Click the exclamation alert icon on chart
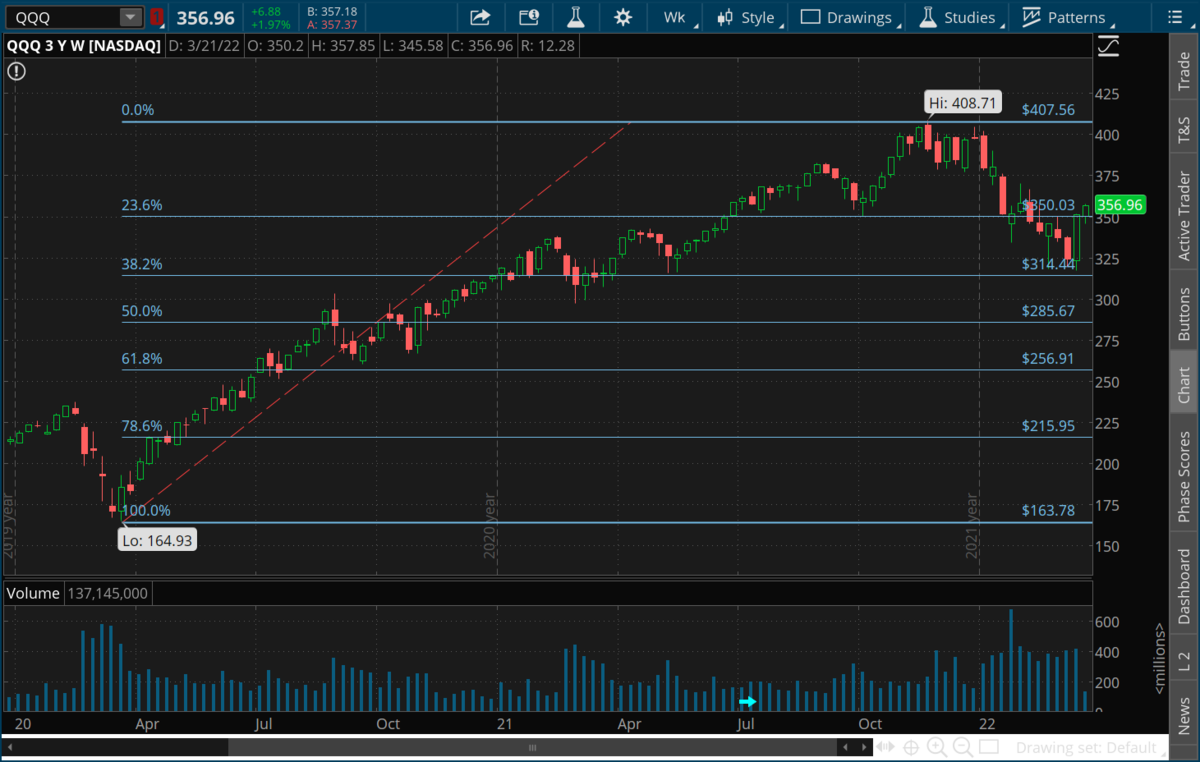Screen dimensions: 1200x762 17,71
